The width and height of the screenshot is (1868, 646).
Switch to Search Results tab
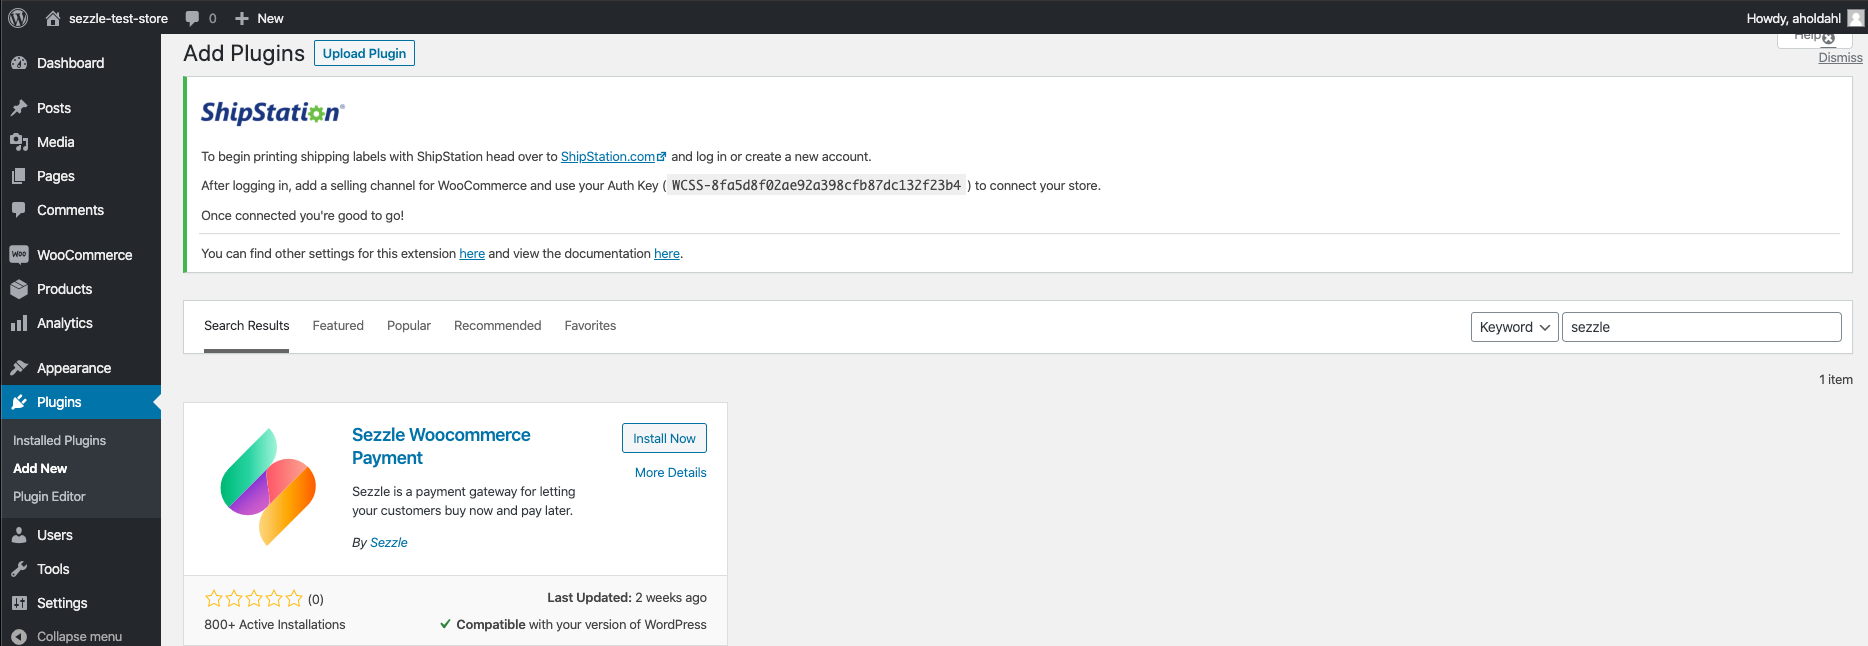click(246, 326)
